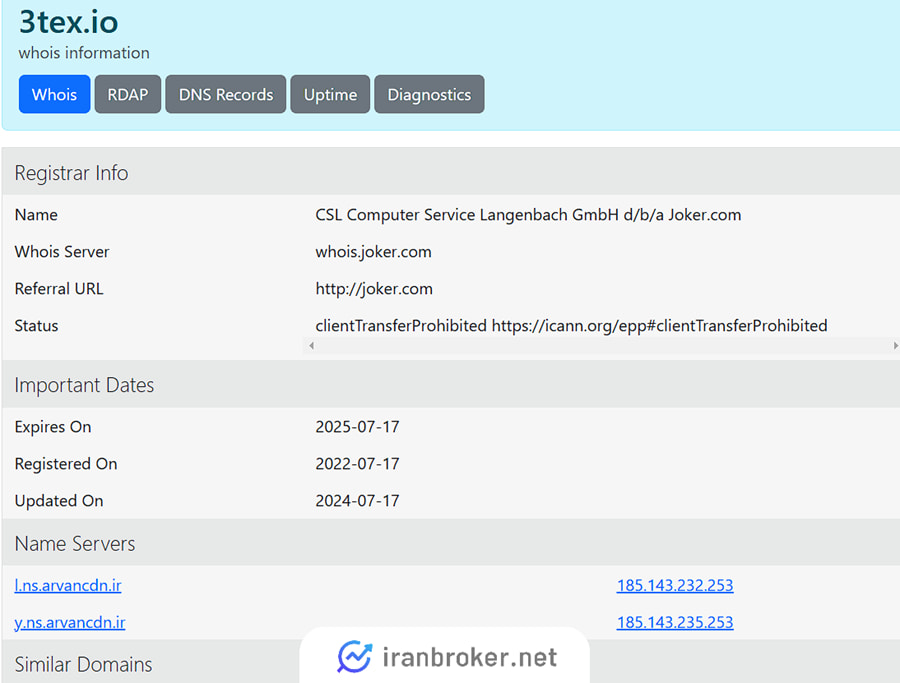
Task: Click the whois information subtitle
Action: 84,53
